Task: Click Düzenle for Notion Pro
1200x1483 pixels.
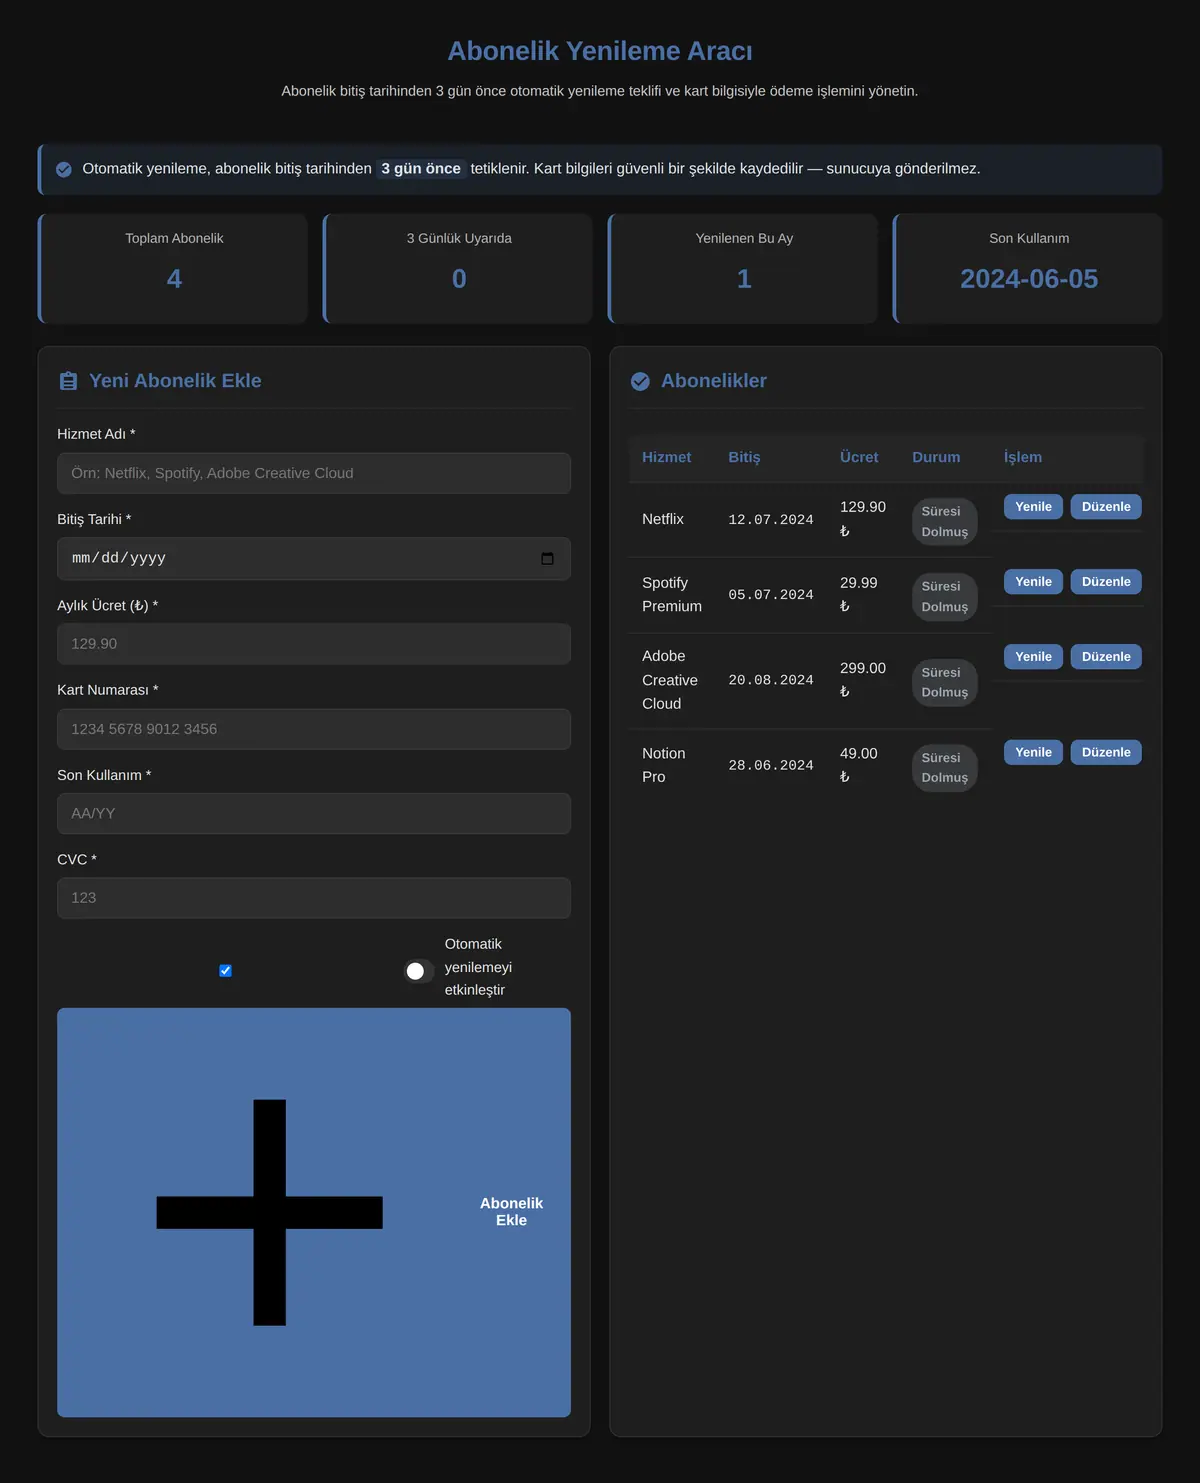Action: 1106,752
